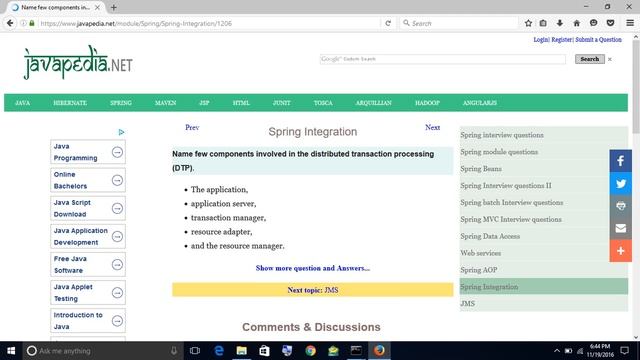
Task: Show hidden system tray icons
Action: click(557, 351)
